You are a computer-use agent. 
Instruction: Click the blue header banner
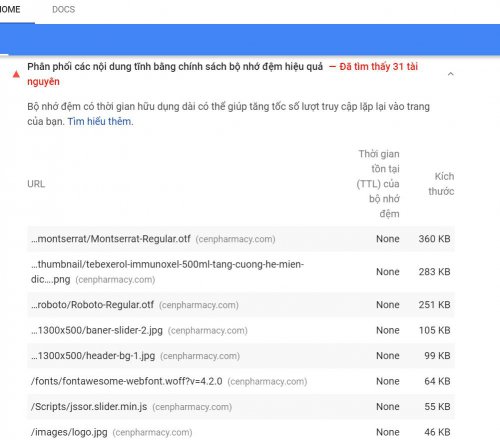250,39
